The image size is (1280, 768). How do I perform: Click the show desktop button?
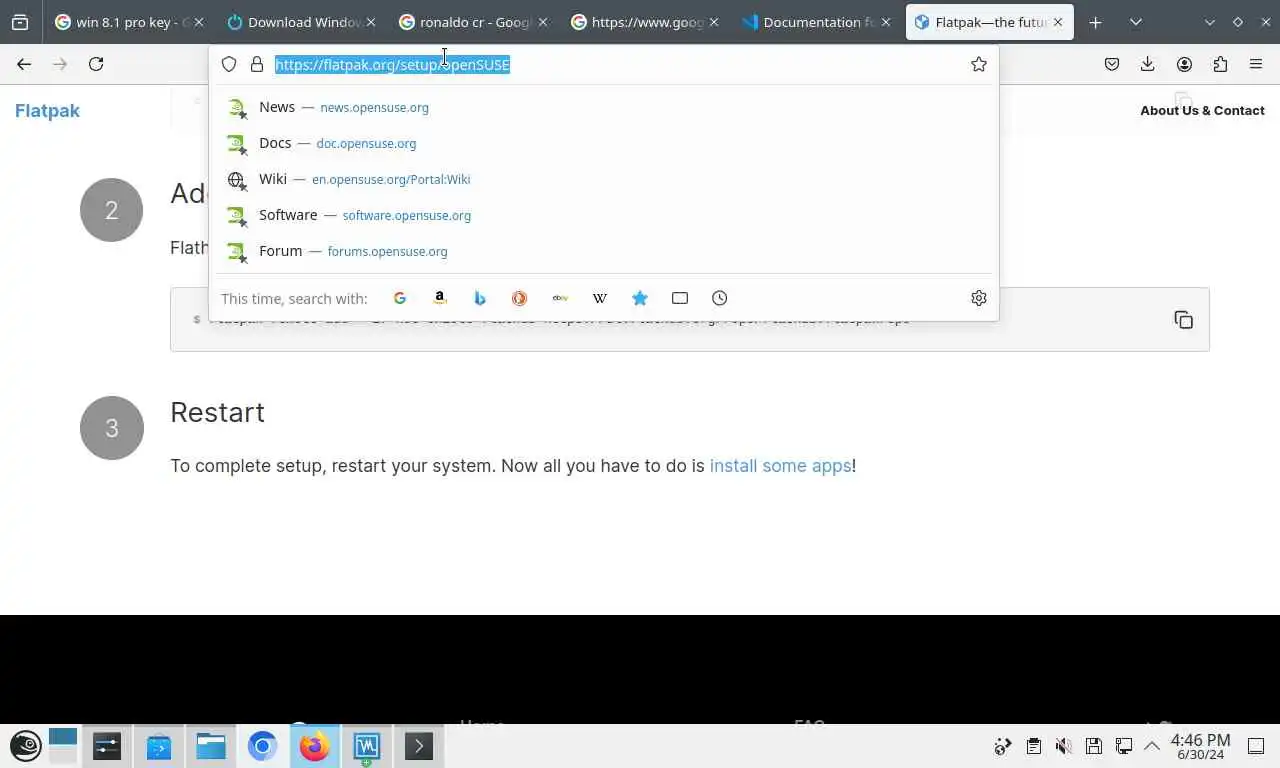tap(1256, 746)
